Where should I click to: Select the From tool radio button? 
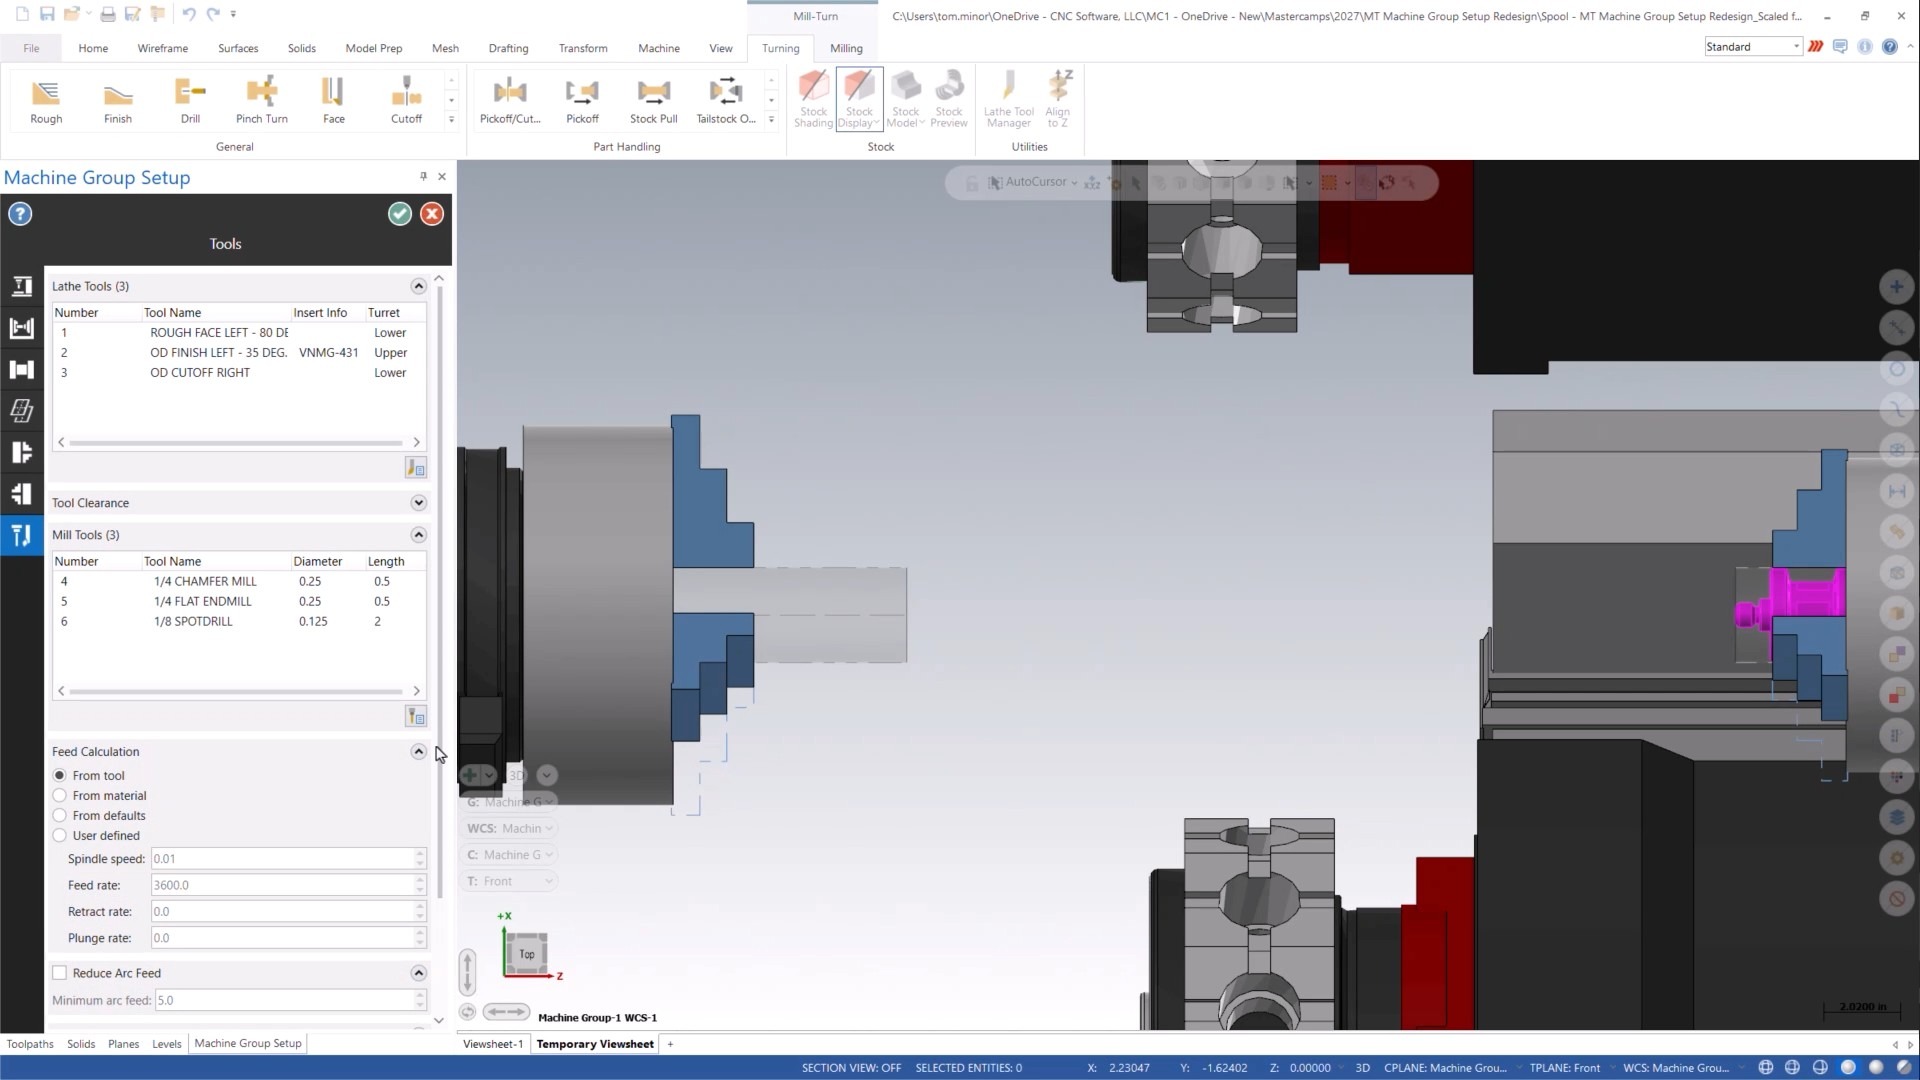click(x=60, y=776)
